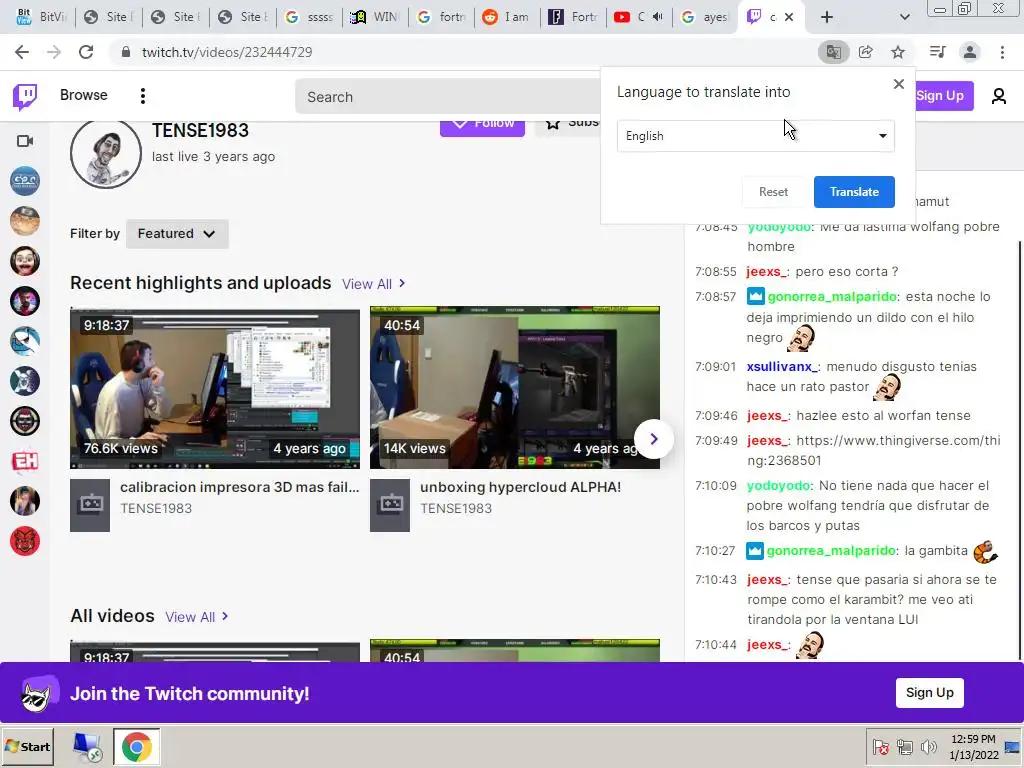Switch to the YouTube tab
This screenshot has width=1024, height=768.
click(x=639, y=17)
